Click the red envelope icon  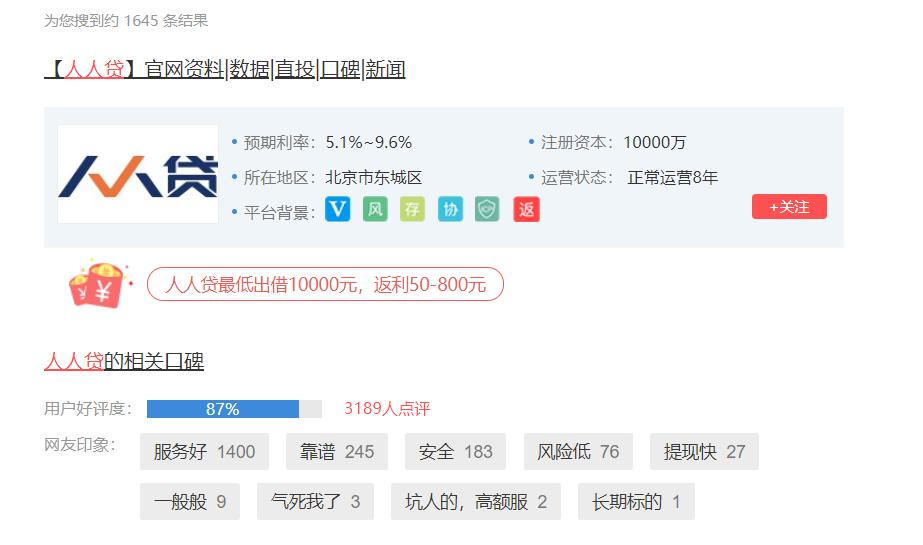[x=98, y=284]
